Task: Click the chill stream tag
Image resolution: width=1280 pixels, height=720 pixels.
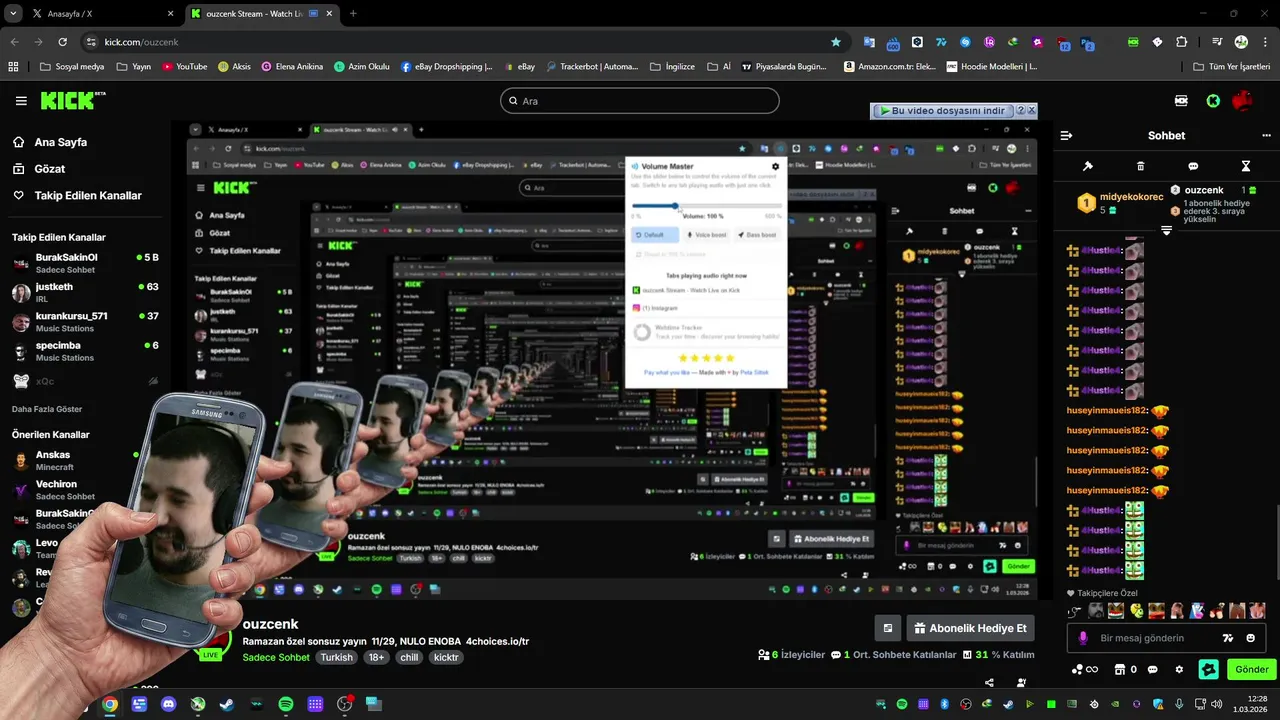Action: [409, 657]
